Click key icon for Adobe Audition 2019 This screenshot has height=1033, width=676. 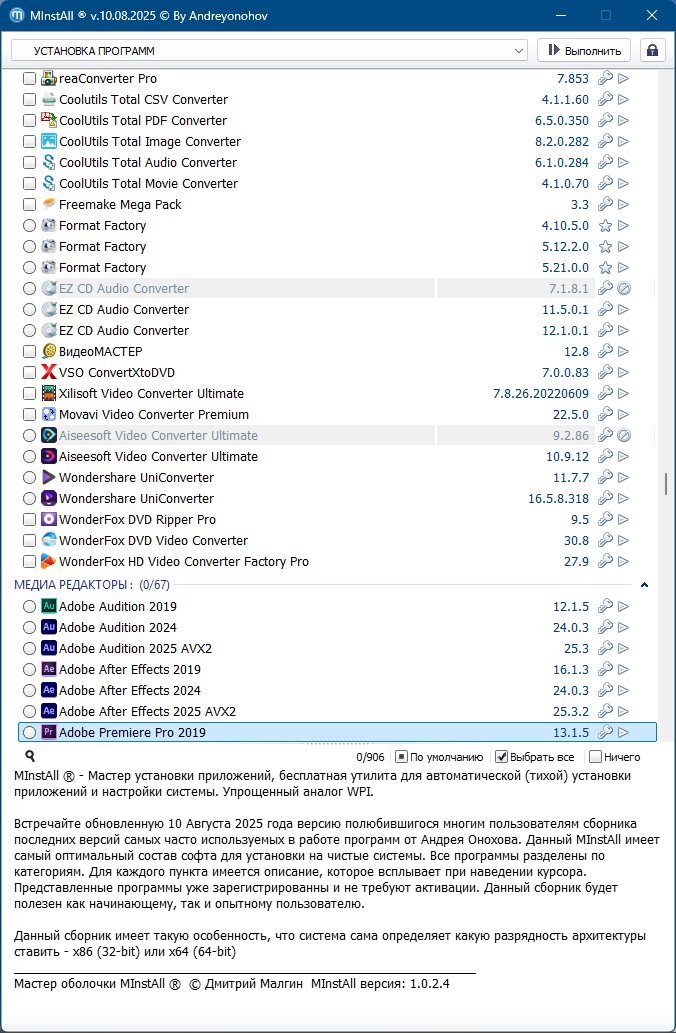(605, 606)
